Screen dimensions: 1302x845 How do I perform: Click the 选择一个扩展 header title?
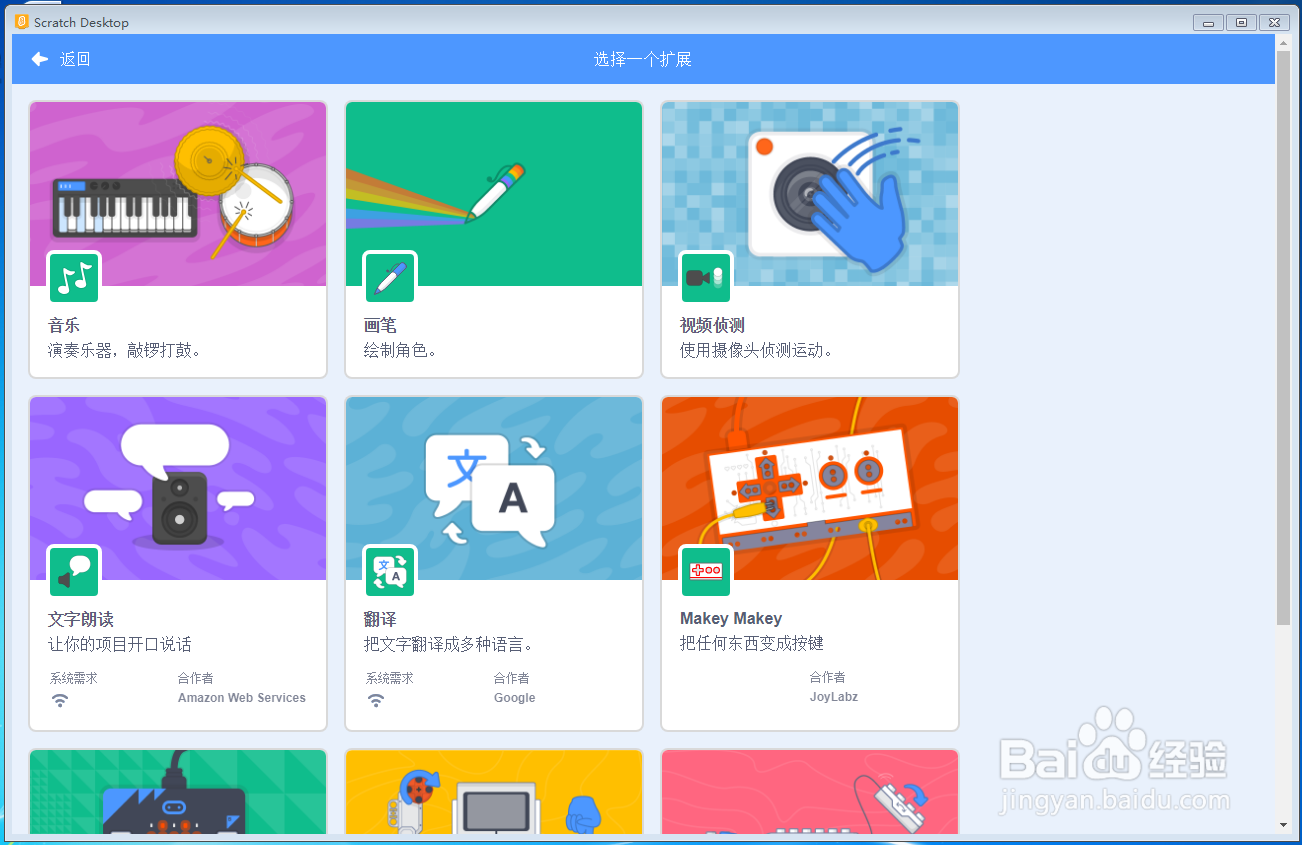[x=643, y=59]
